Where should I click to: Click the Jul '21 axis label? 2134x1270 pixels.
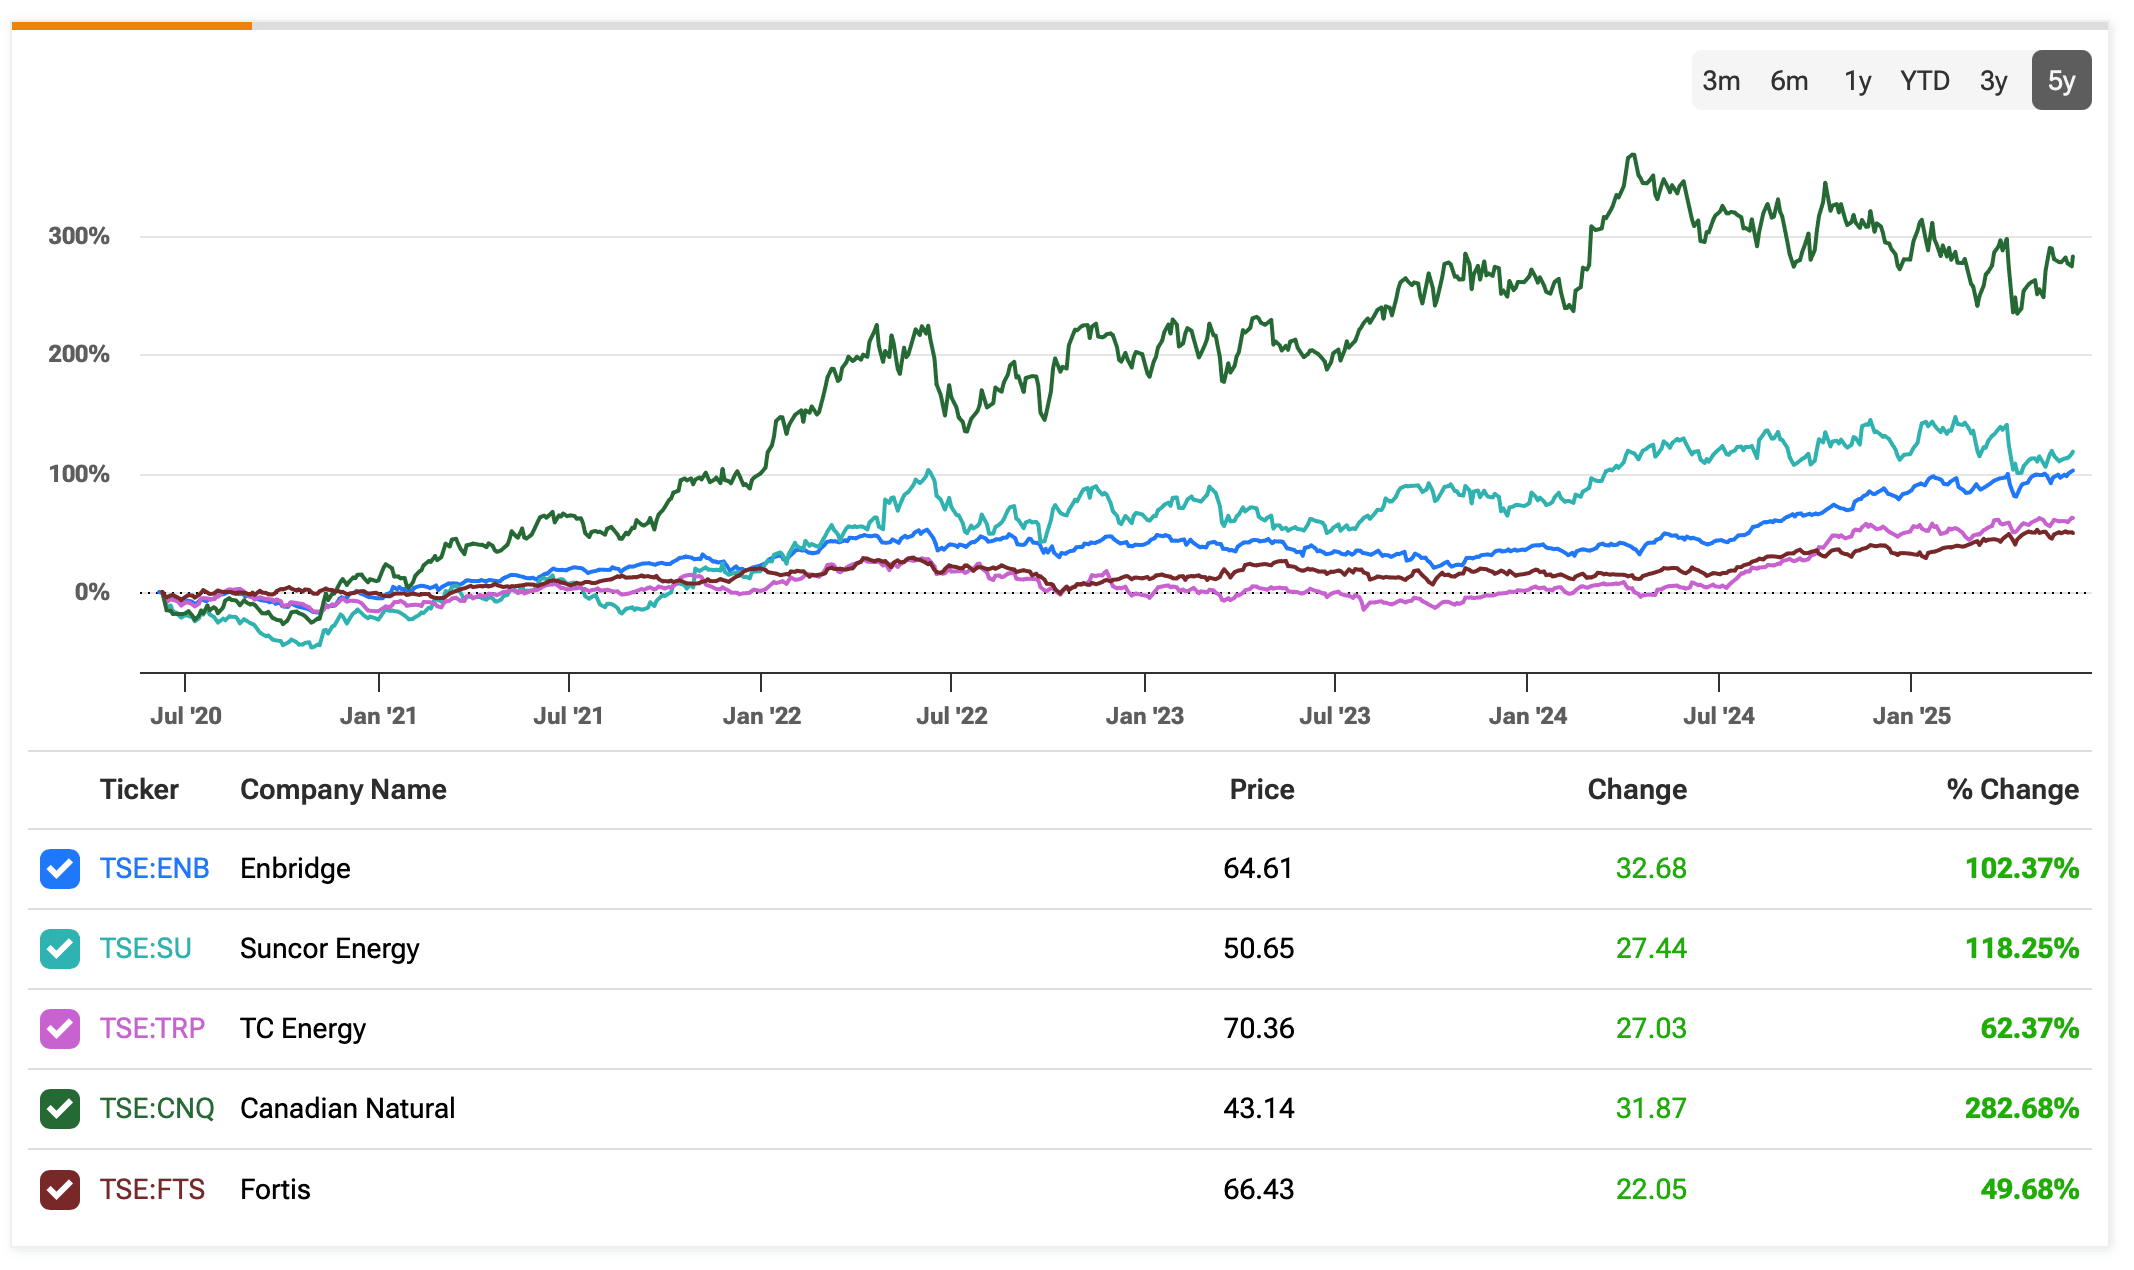568,716
